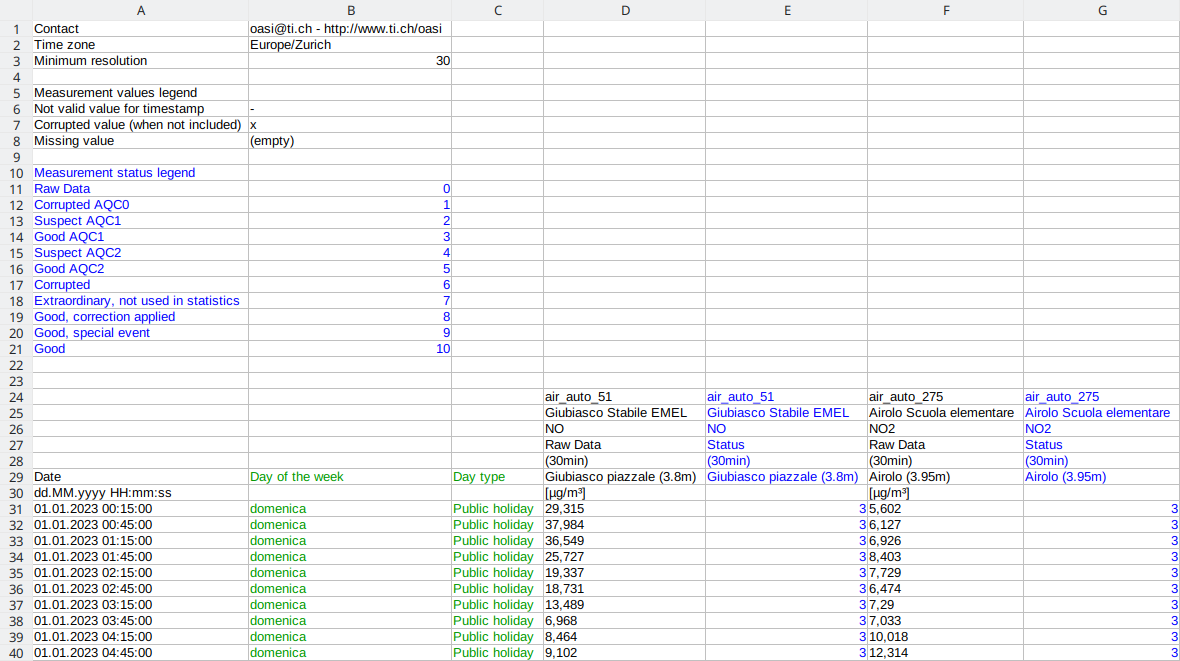Click 'Raw Data' cell in column F

pos(945,444)
